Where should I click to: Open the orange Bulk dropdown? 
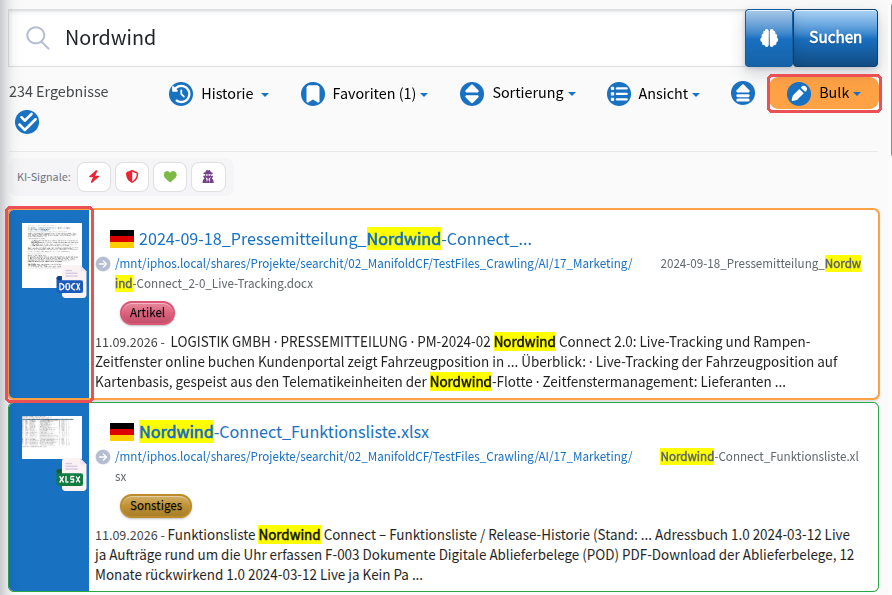point(824,93)
